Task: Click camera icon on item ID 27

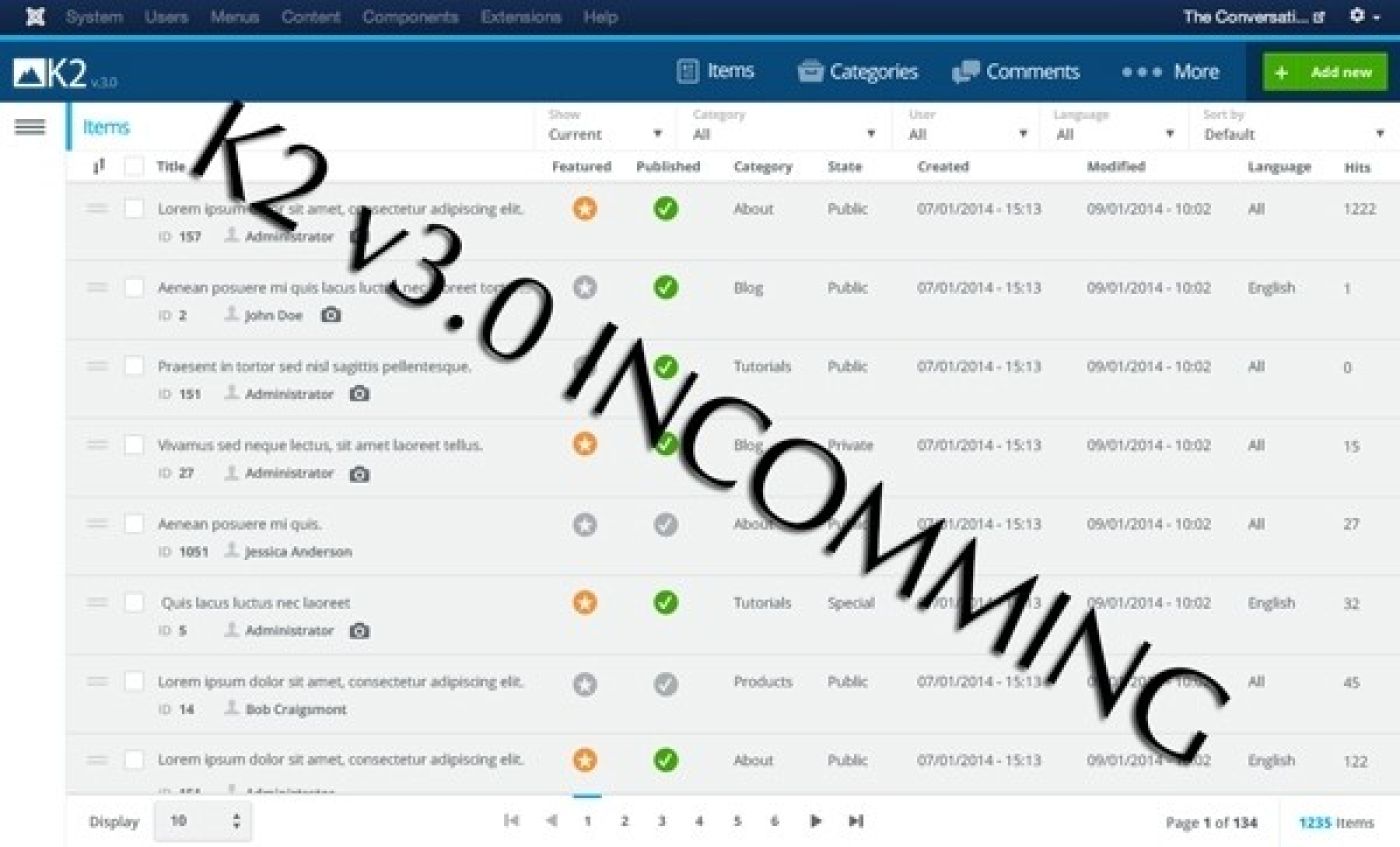Action: pyautogui.click(x=360, y=473)
